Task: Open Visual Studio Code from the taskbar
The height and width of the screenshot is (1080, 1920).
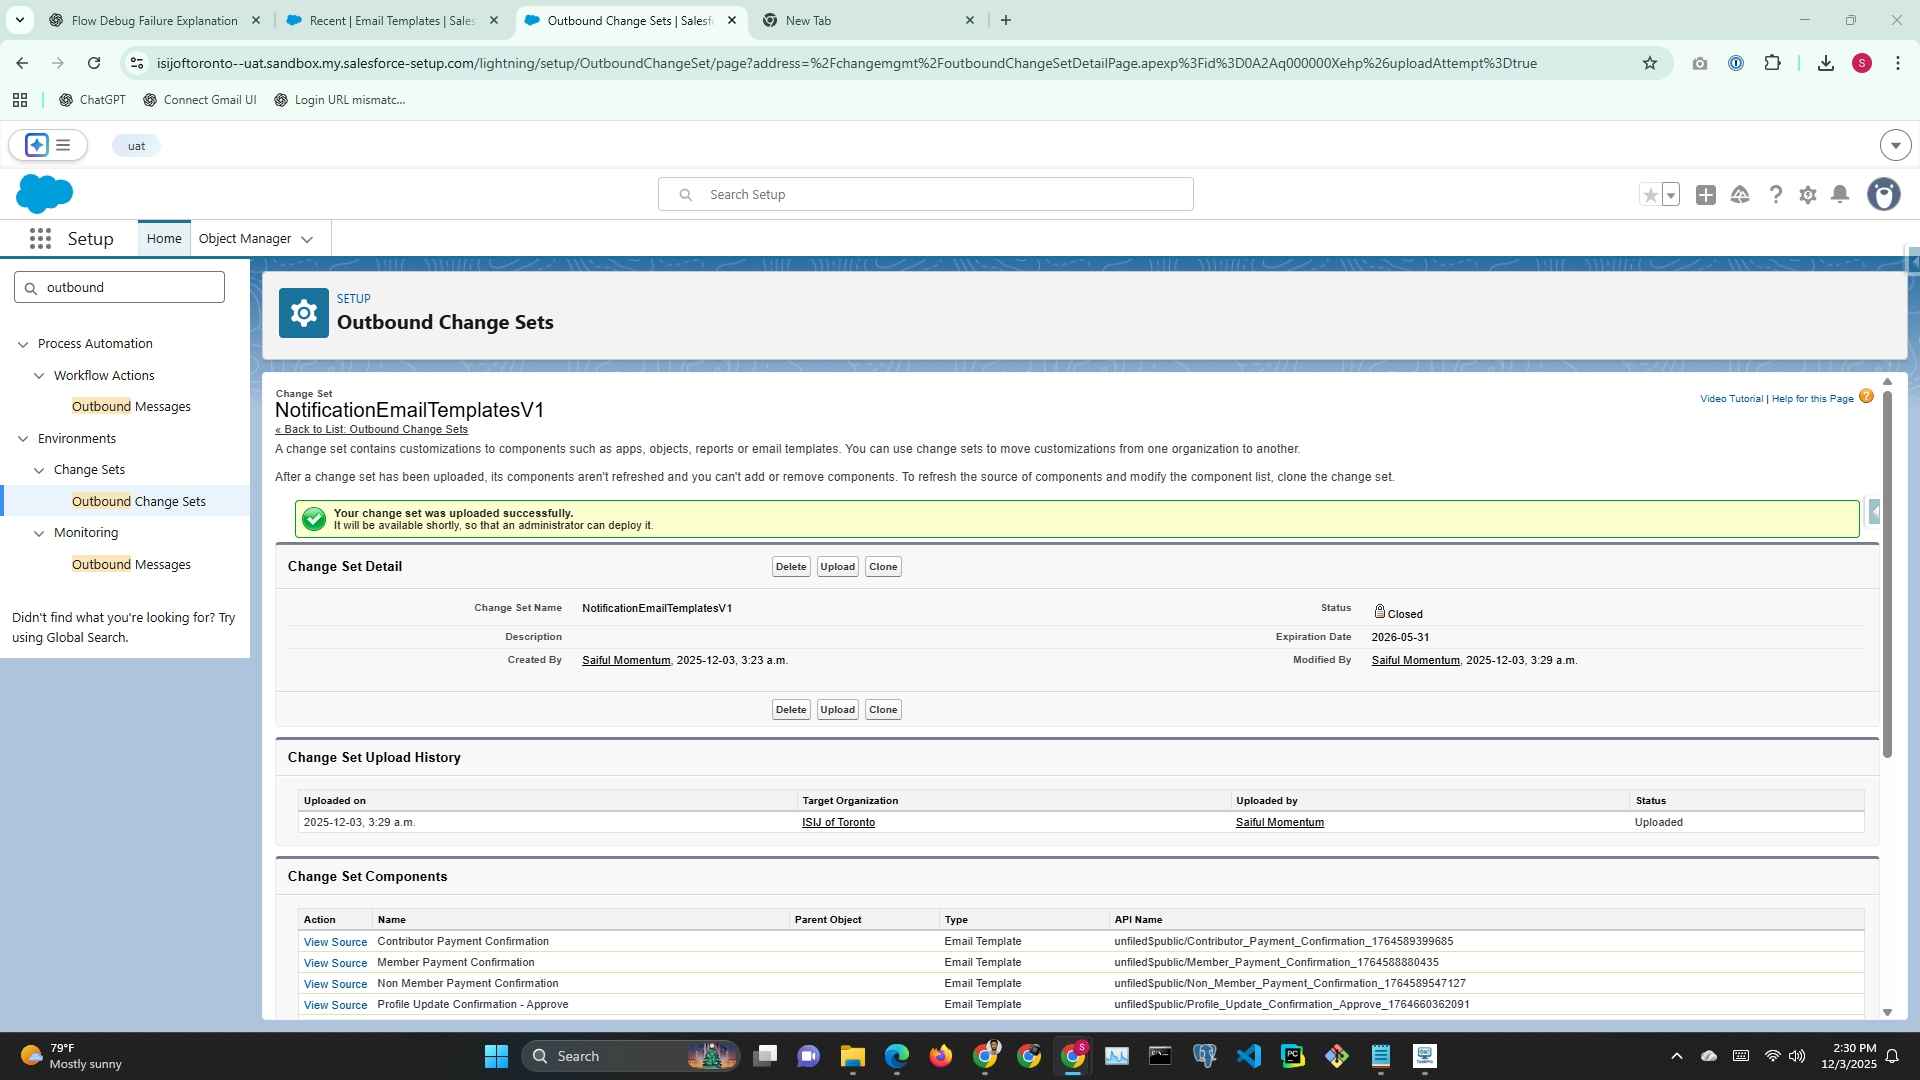Action: click(x=1248, y=1056)
